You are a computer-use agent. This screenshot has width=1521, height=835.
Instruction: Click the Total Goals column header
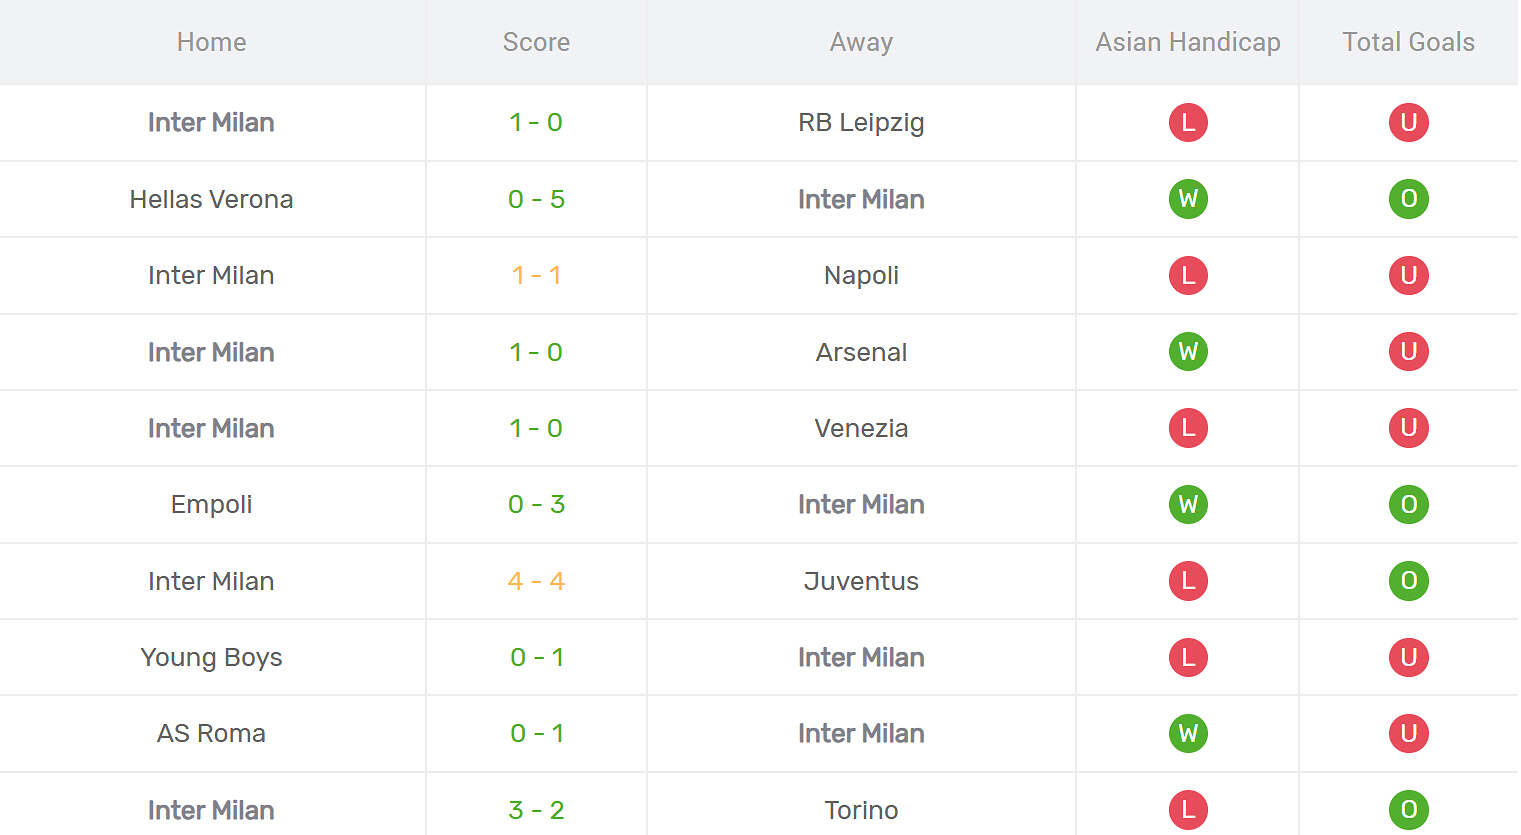tap(1408, 42)
